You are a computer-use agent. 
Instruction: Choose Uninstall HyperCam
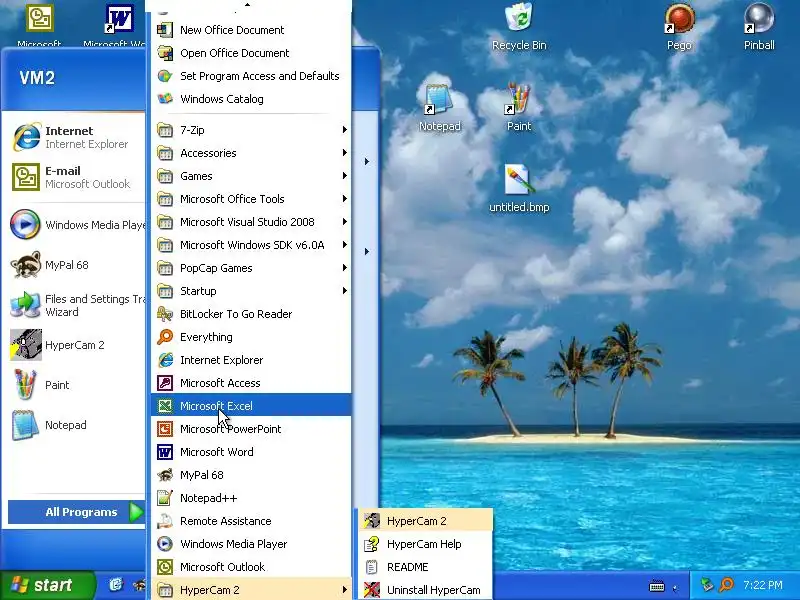tap(426, 589)
